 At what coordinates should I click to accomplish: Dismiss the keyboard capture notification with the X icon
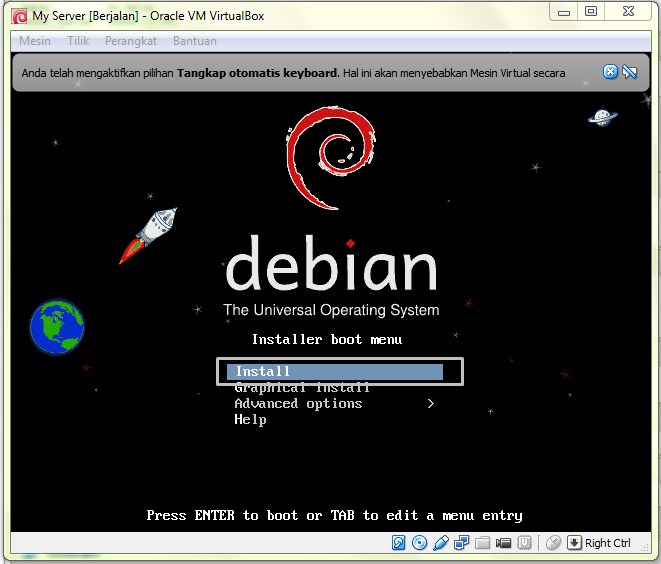(610, 72)
